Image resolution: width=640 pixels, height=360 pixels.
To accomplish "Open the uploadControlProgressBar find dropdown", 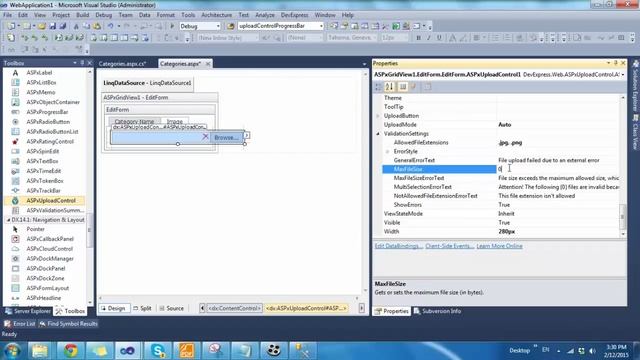I will pos(321,26).
